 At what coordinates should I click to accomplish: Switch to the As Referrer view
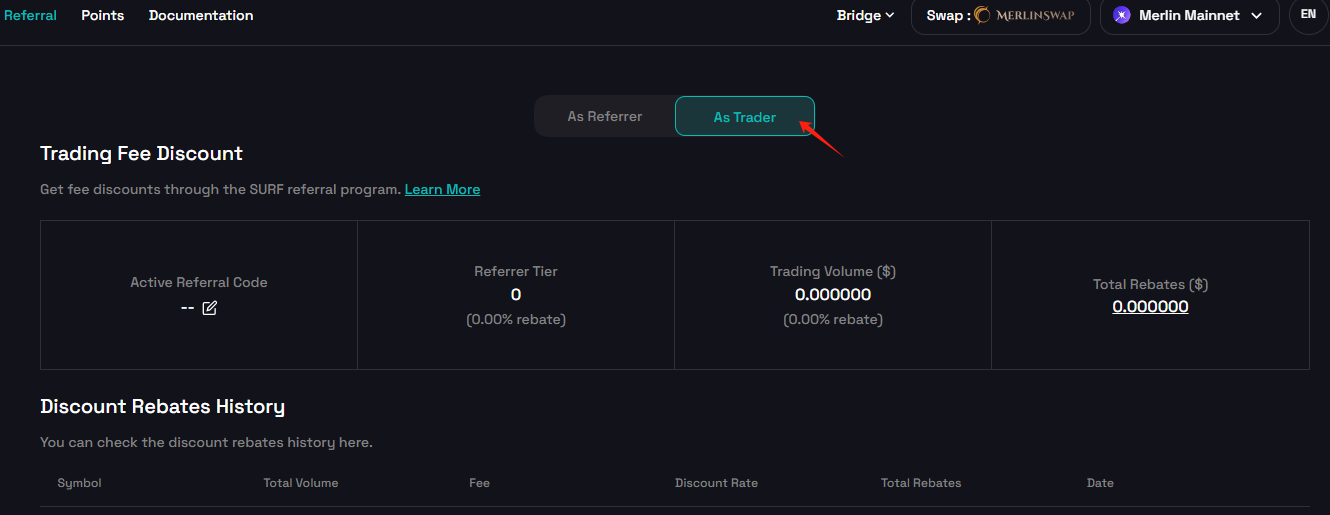(x=605, y=117)
